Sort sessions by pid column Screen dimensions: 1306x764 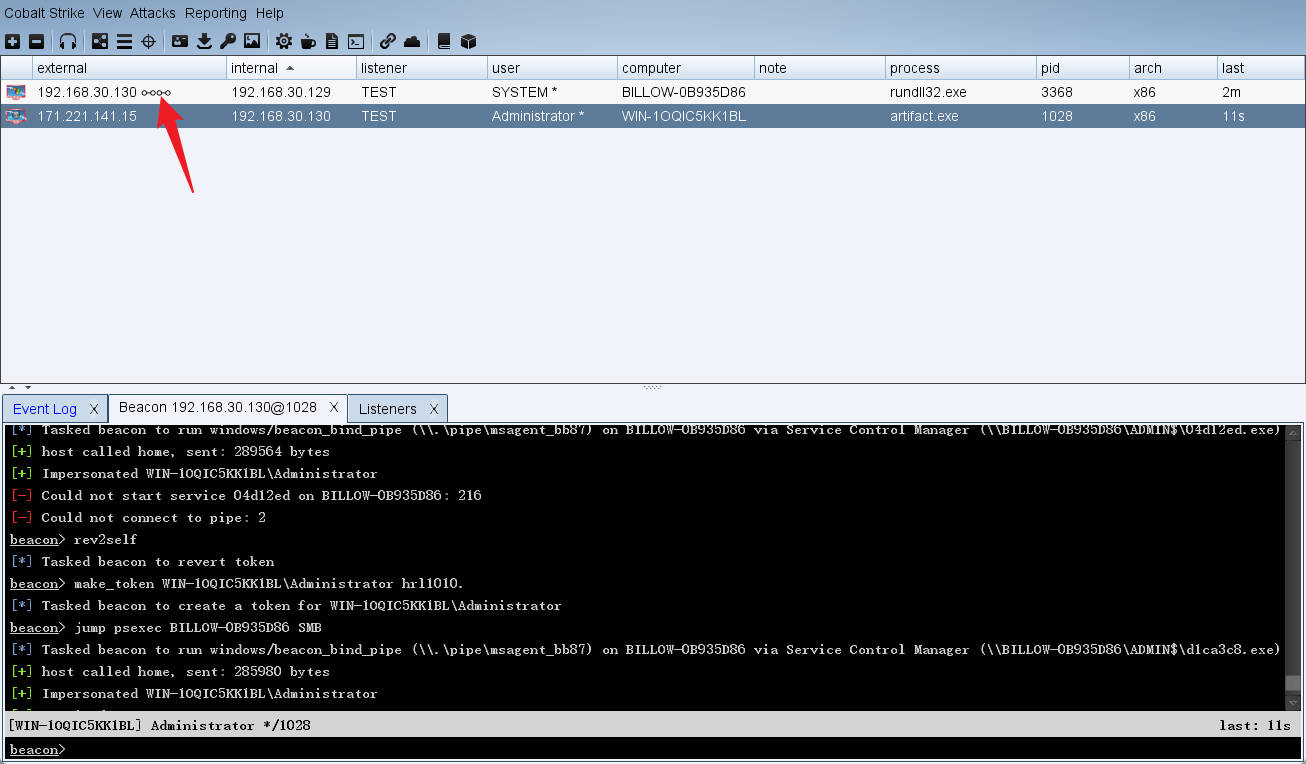point(1083,68)
